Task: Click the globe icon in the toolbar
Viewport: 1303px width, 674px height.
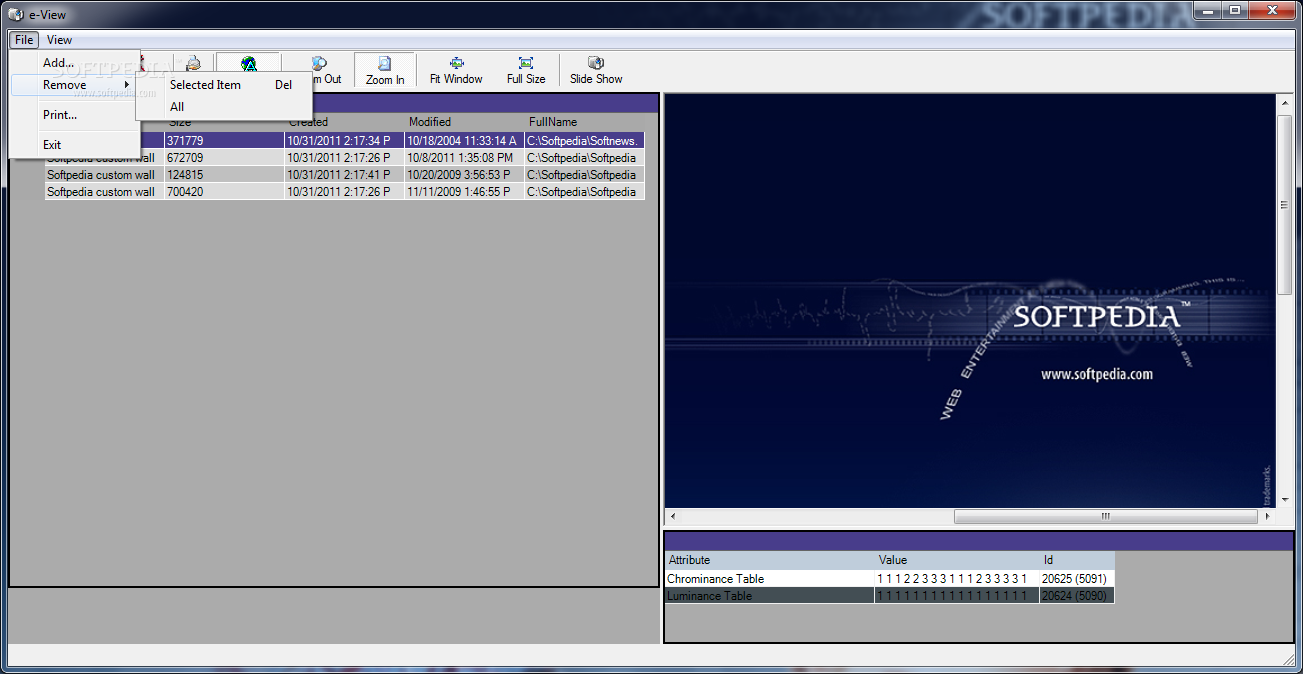Action: [x=248, y=64]
